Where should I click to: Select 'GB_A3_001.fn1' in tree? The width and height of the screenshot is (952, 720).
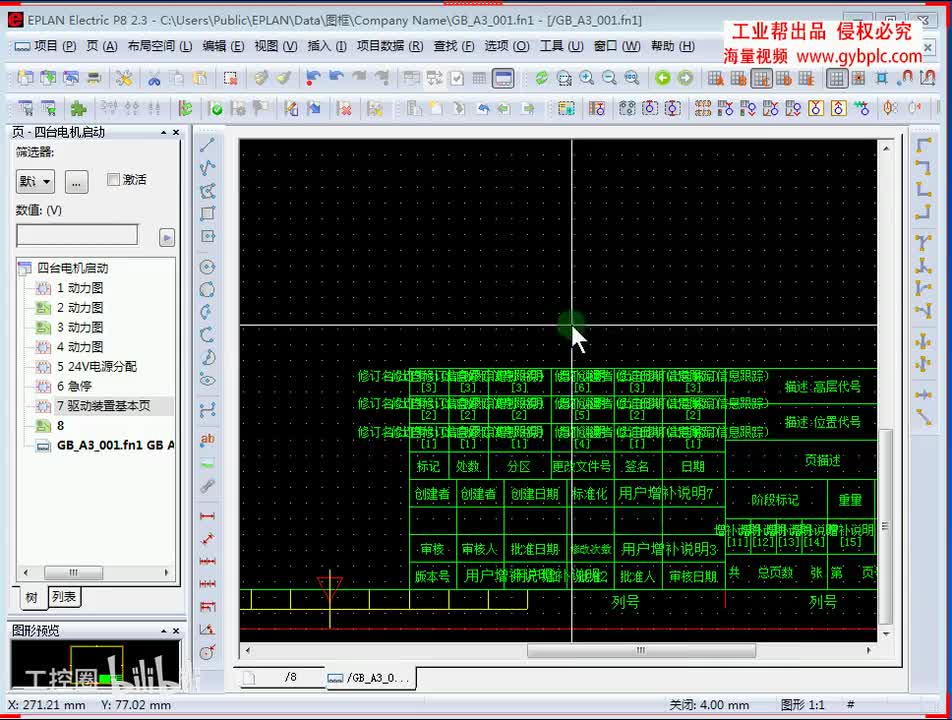coord(115,445)
